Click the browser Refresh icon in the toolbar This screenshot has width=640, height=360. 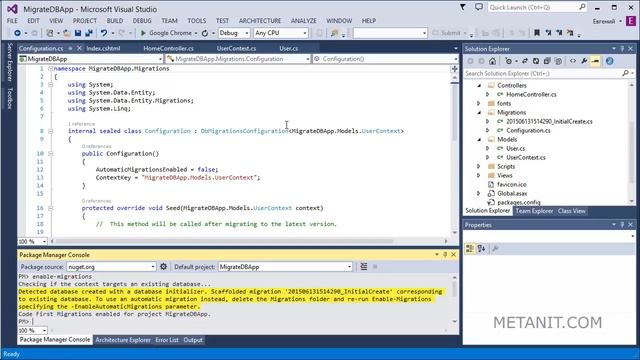(205, 33)
